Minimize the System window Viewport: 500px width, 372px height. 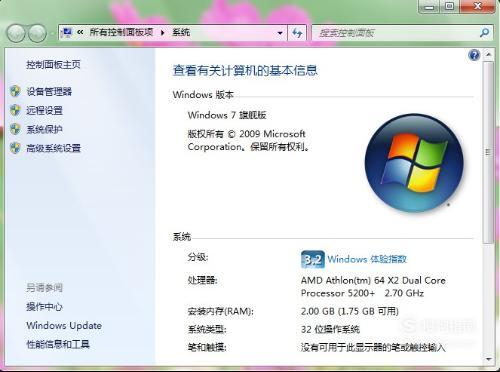[x=429, y=6]
